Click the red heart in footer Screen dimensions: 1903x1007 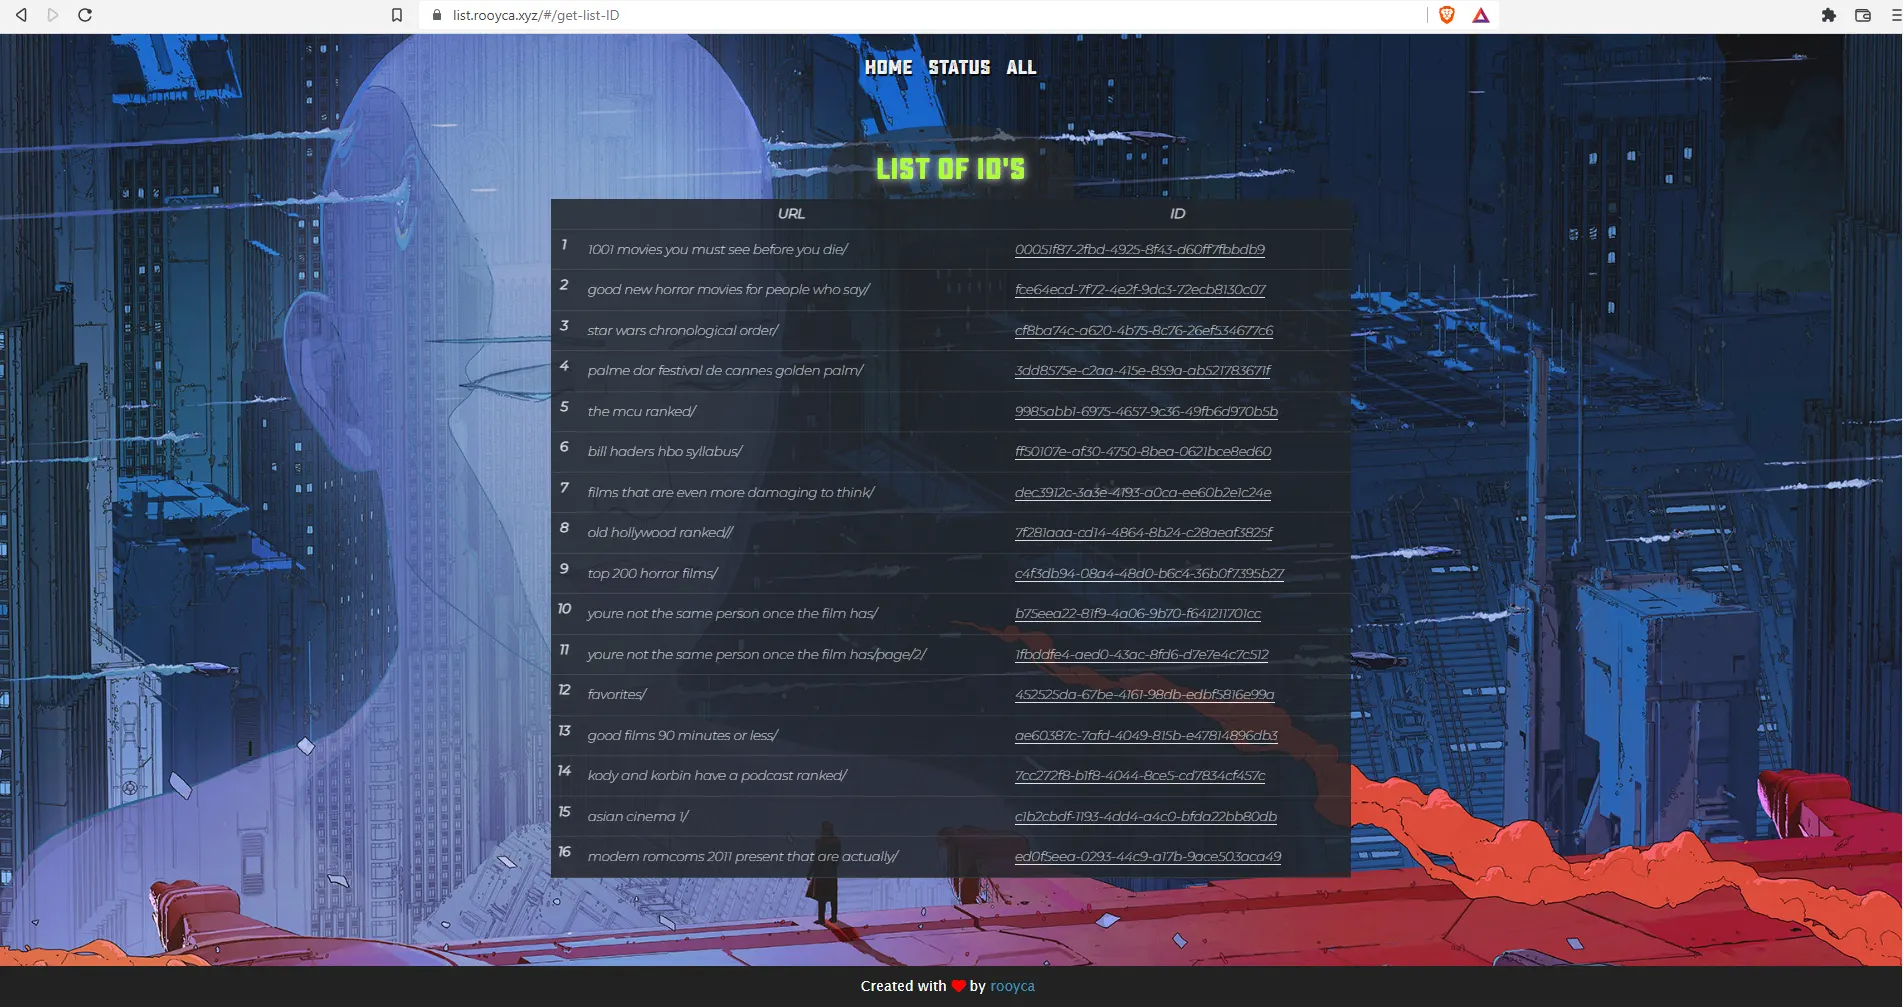click(958, 986)
